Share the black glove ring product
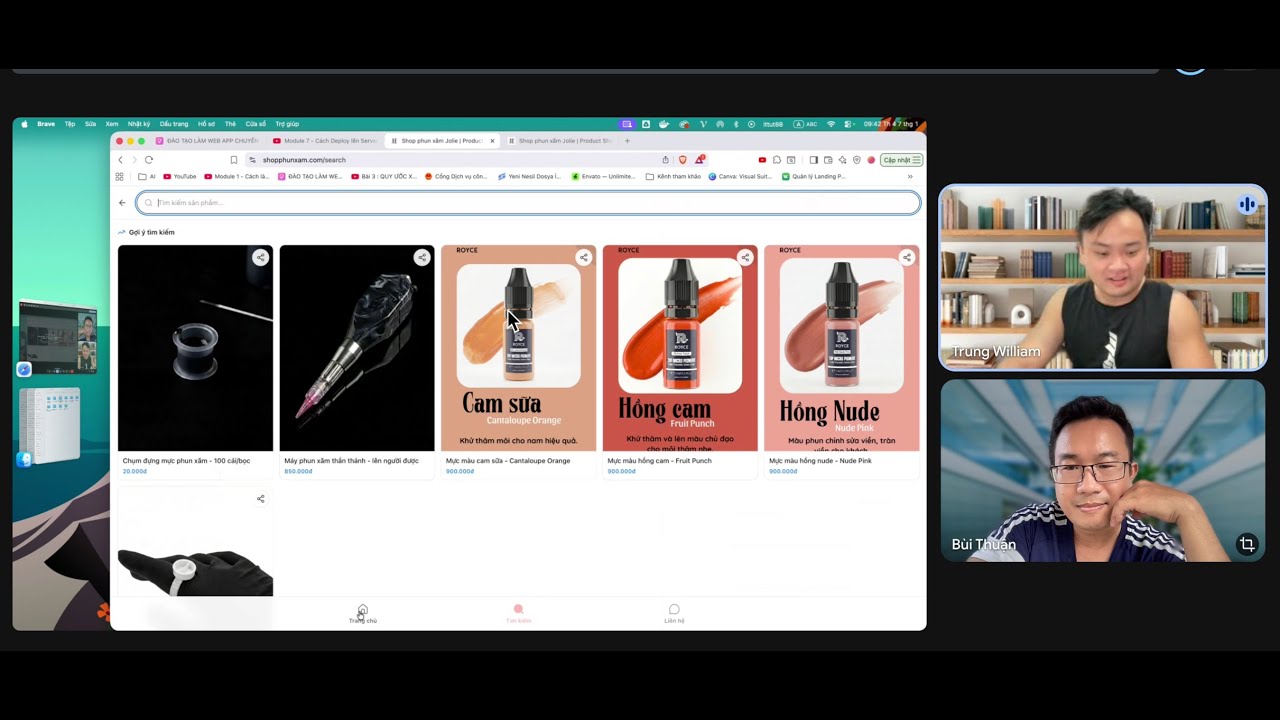Viewport: 1280px width, 720px height. point(260,499)
